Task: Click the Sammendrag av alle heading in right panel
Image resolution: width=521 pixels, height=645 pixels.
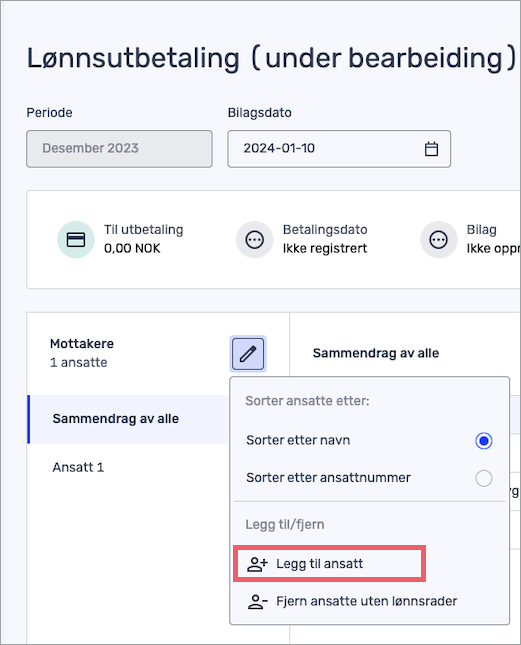Action: tap(376, 353)
